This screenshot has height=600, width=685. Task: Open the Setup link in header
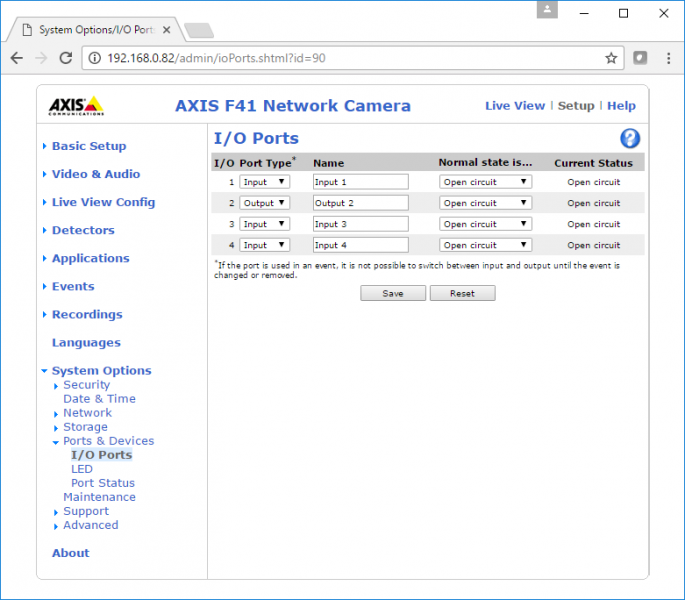point(576,106)
